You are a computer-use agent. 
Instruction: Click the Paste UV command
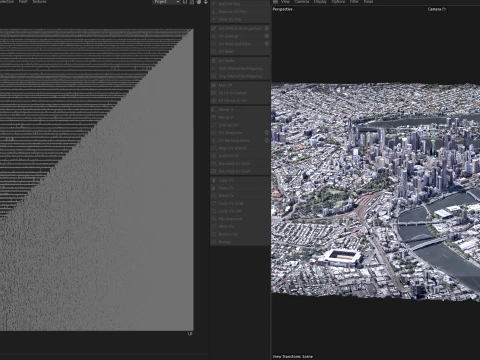tap(240, 188)
